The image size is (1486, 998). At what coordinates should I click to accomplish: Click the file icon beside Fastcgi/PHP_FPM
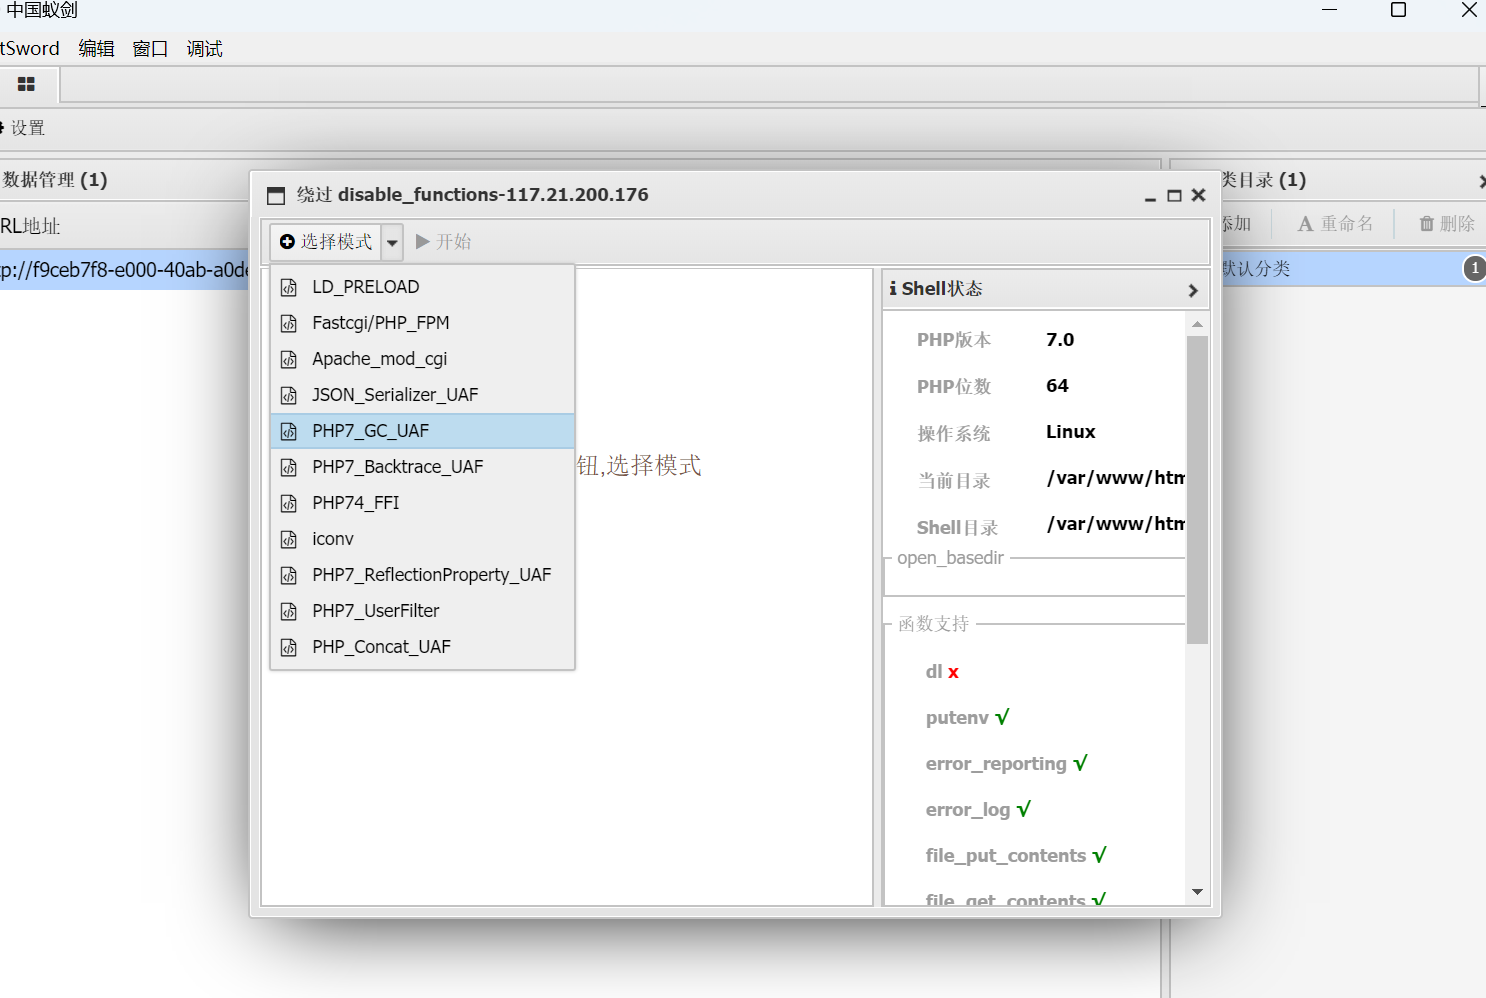289,324
